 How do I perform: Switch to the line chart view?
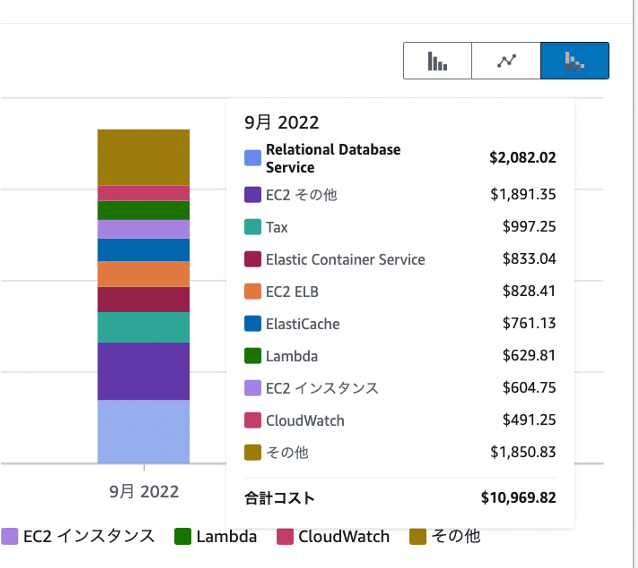click(506, 61)
